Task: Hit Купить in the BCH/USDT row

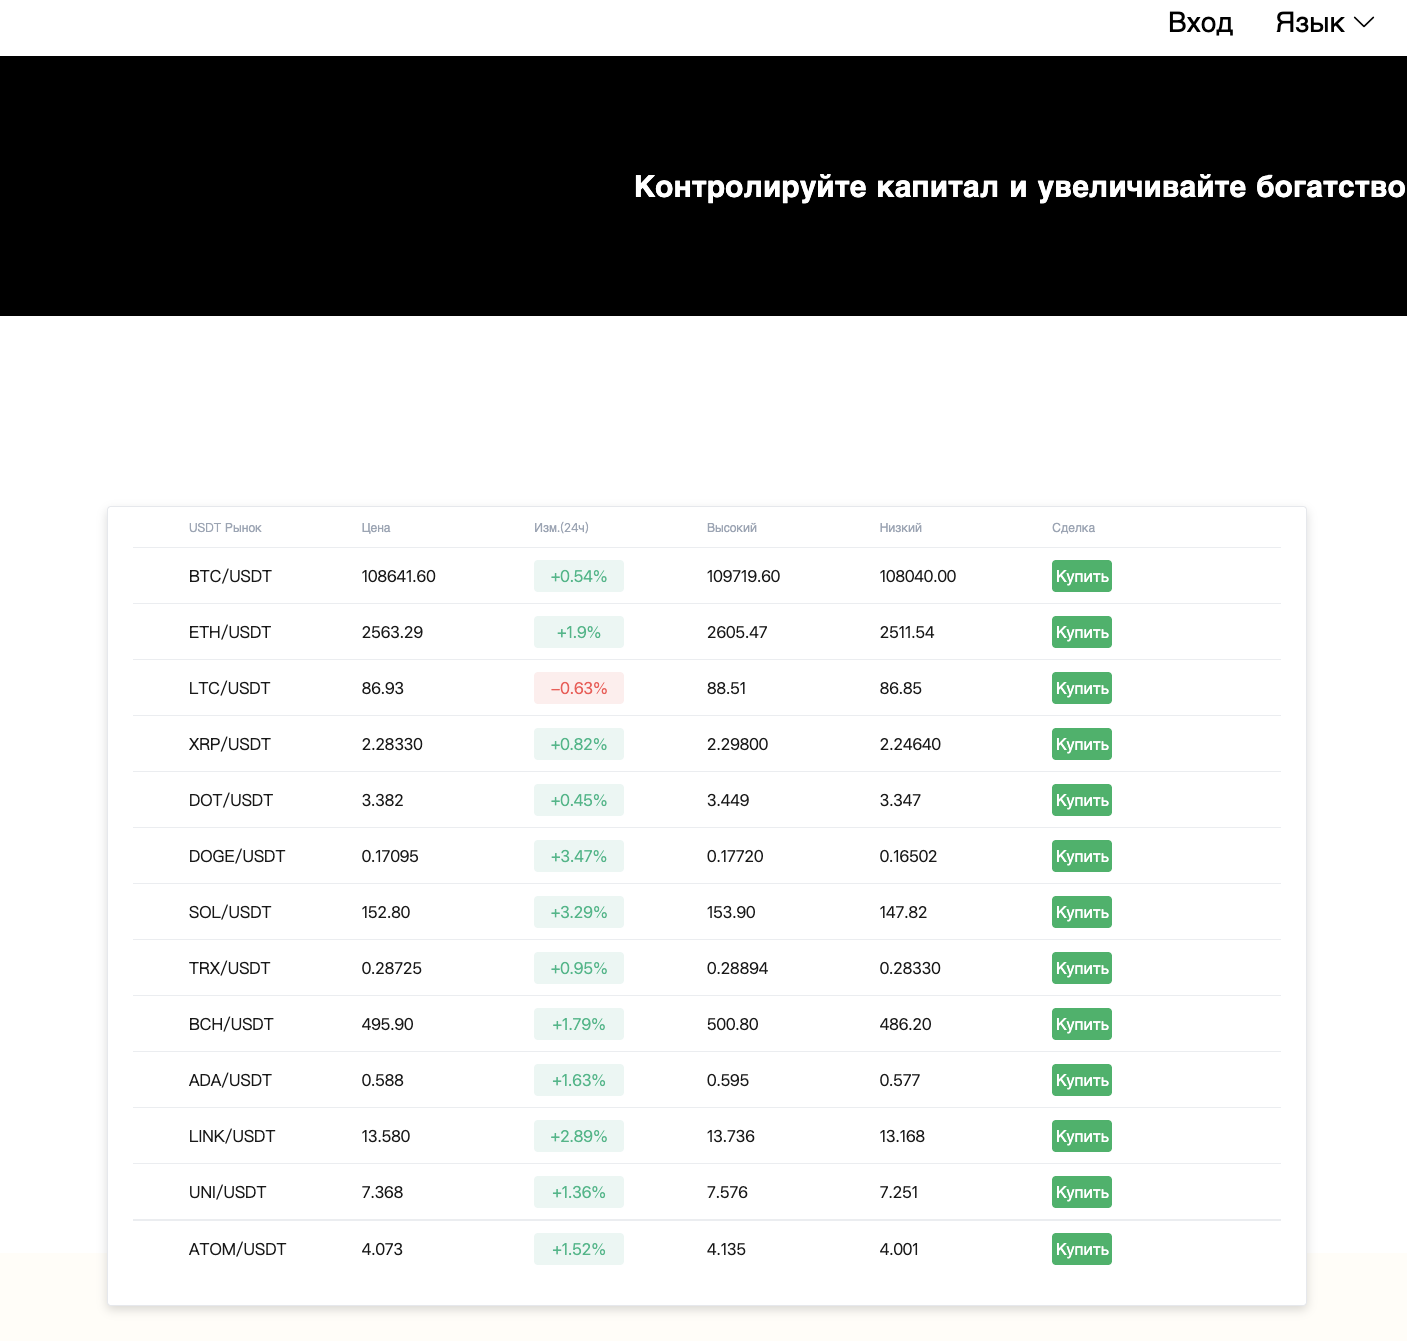Action: (x=1082, y=1024)
